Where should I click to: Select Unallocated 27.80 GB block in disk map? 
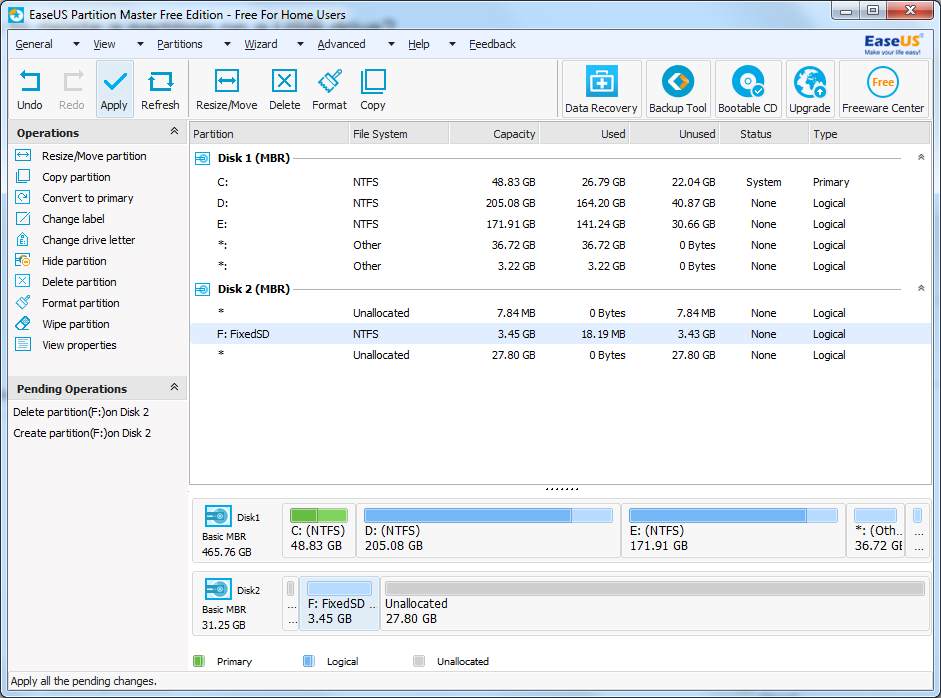tap(655, 603)
